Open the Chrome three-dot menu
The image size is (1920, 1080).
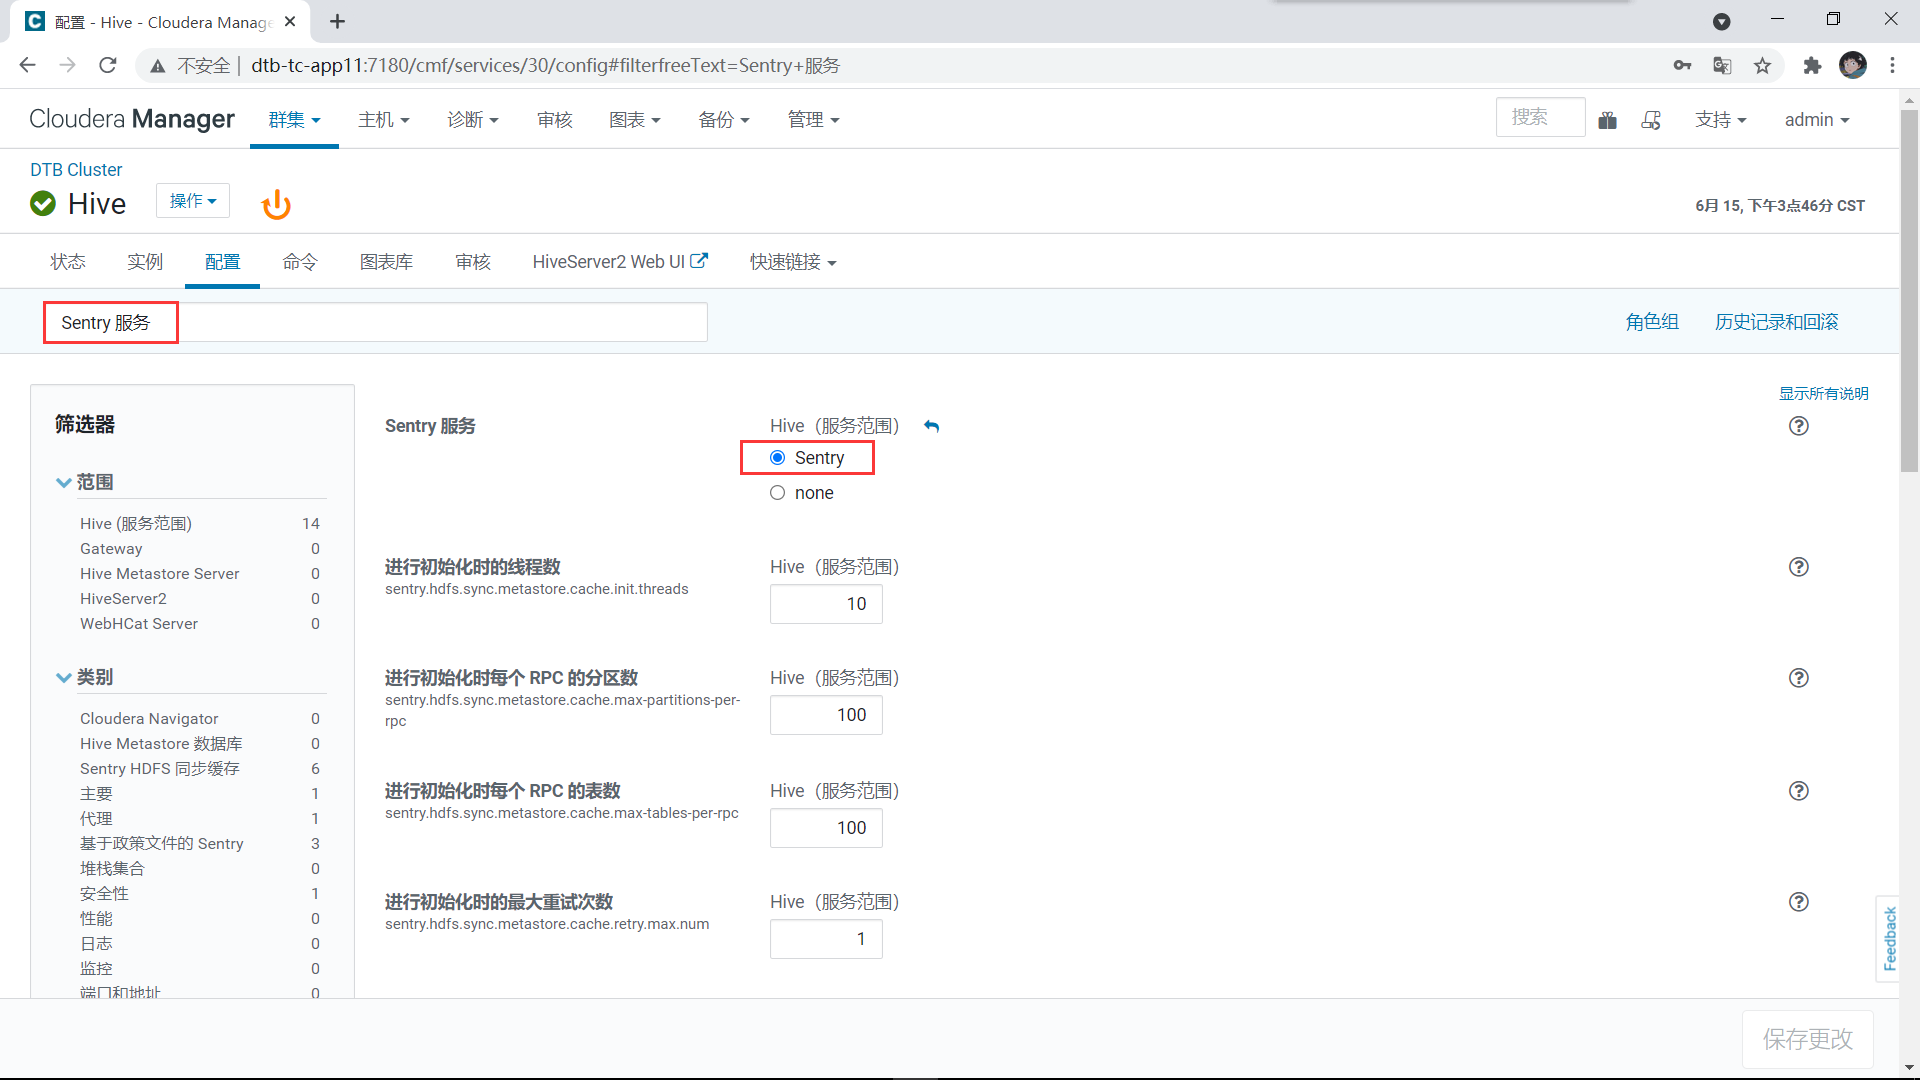pos(1892,65)
